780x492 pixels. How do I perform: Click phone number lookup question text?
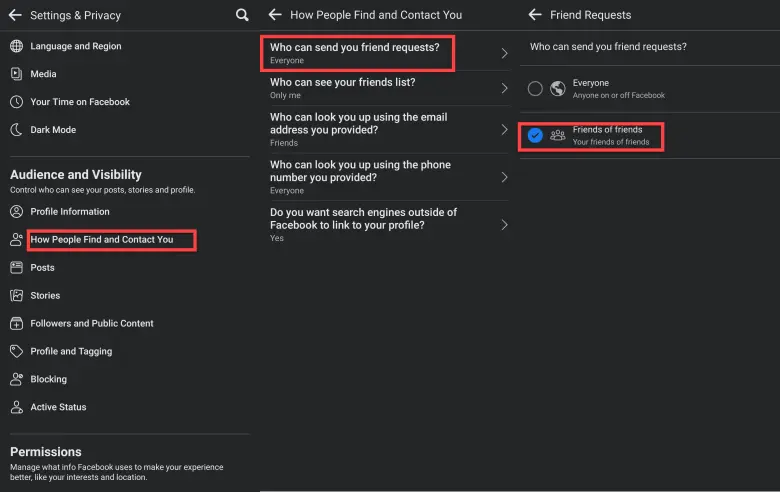pyautogui.click(x=360, y=171)
